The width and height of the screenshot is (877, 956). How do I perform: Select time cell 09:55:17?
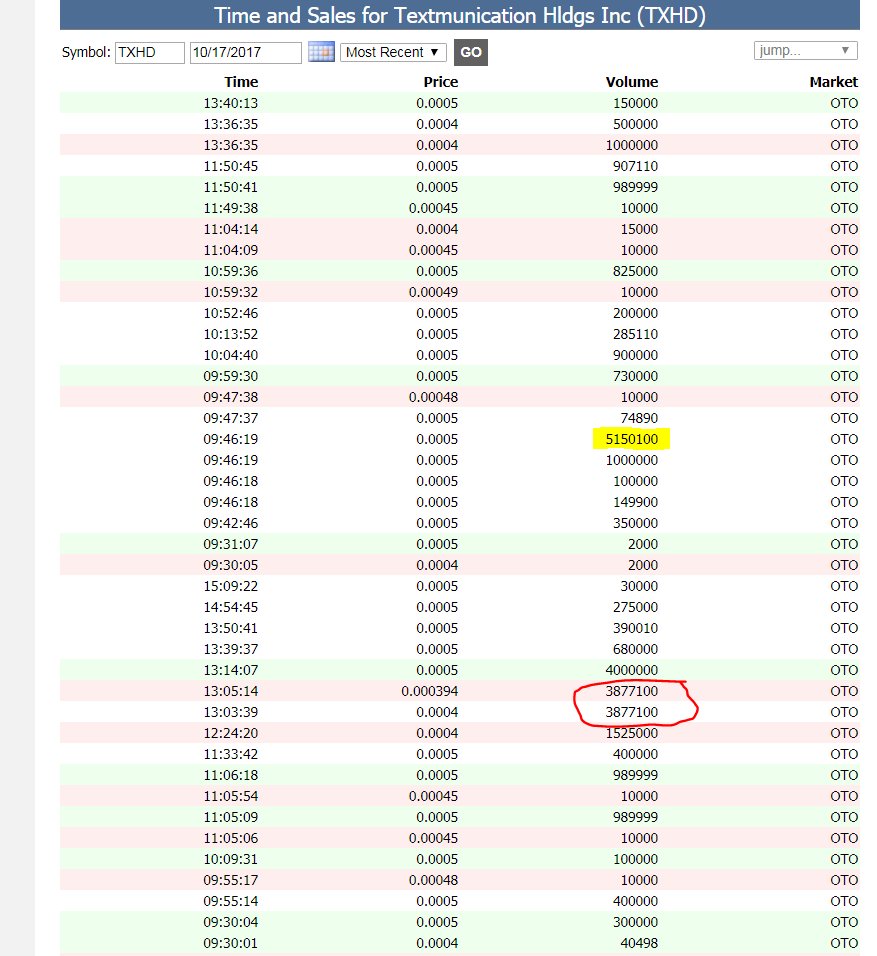click(231, 880)
